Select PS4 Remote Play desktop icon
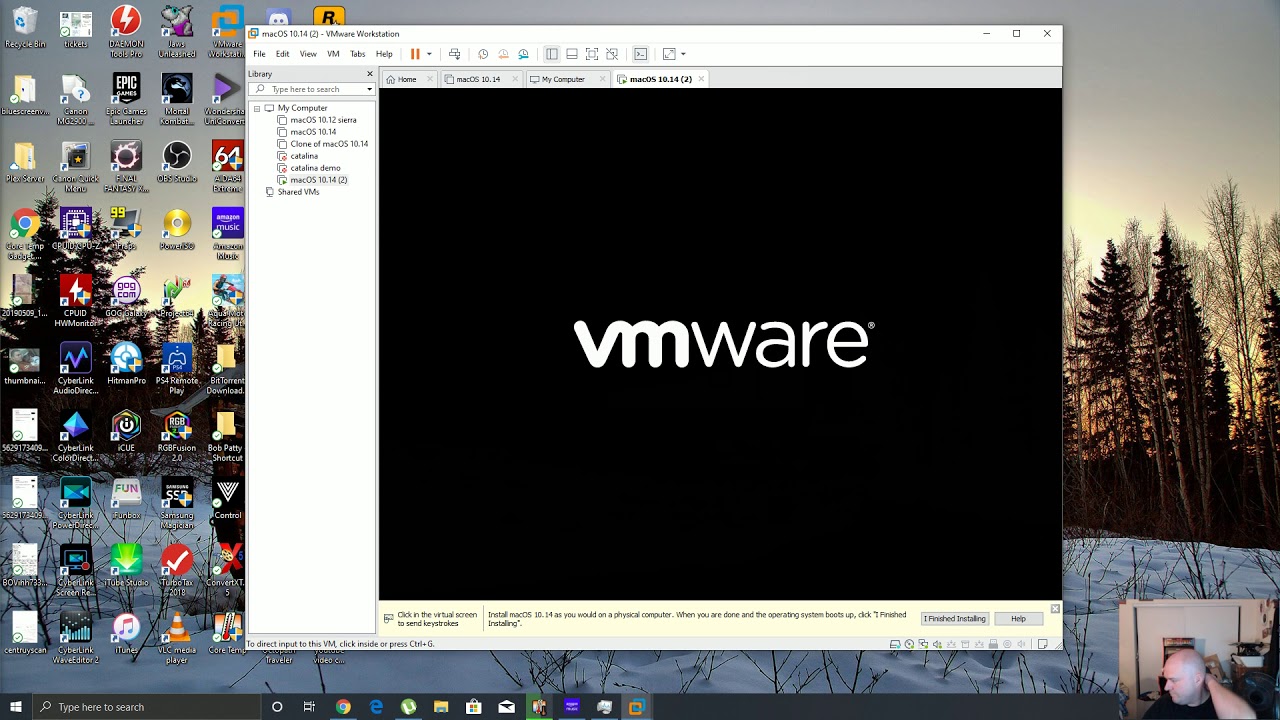This screenshot has width=1280, height=720. pyautogui.click(x=177, y=369)
